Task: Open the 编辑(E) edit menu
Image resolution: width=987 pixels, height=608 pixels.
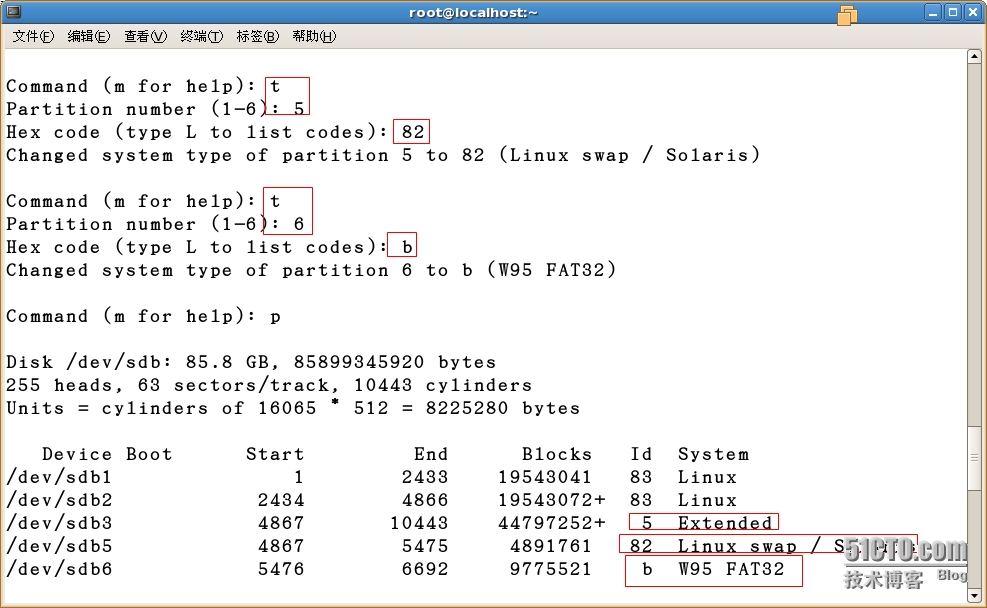Action: pos(89,37)
